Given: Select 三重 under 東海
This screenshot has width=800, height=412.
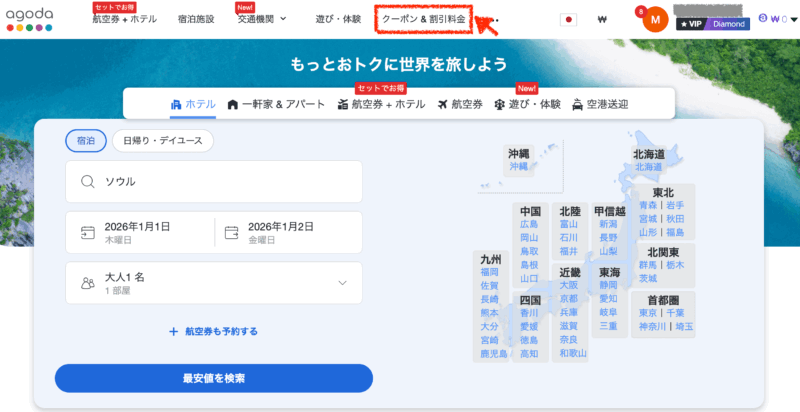Looking at the screenshot, I should click(x=608, y=326).
